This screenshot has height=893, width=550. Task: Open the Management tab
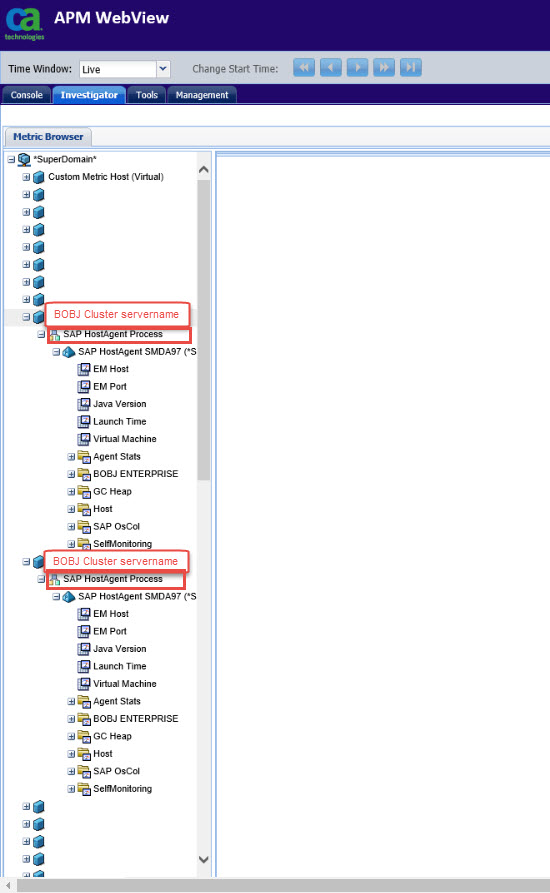(x=202, y=95)
